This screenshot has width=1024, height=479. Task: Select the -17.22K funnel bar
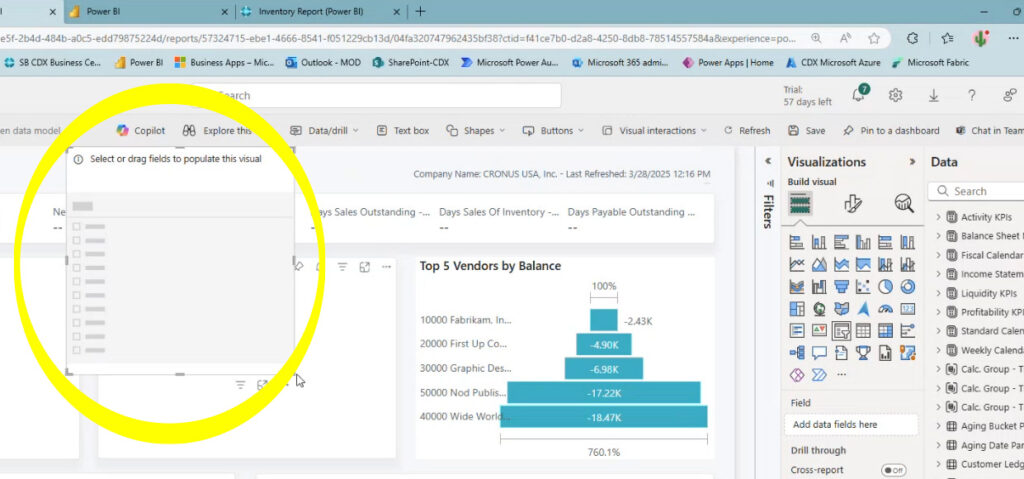click(x=603, y=393)
